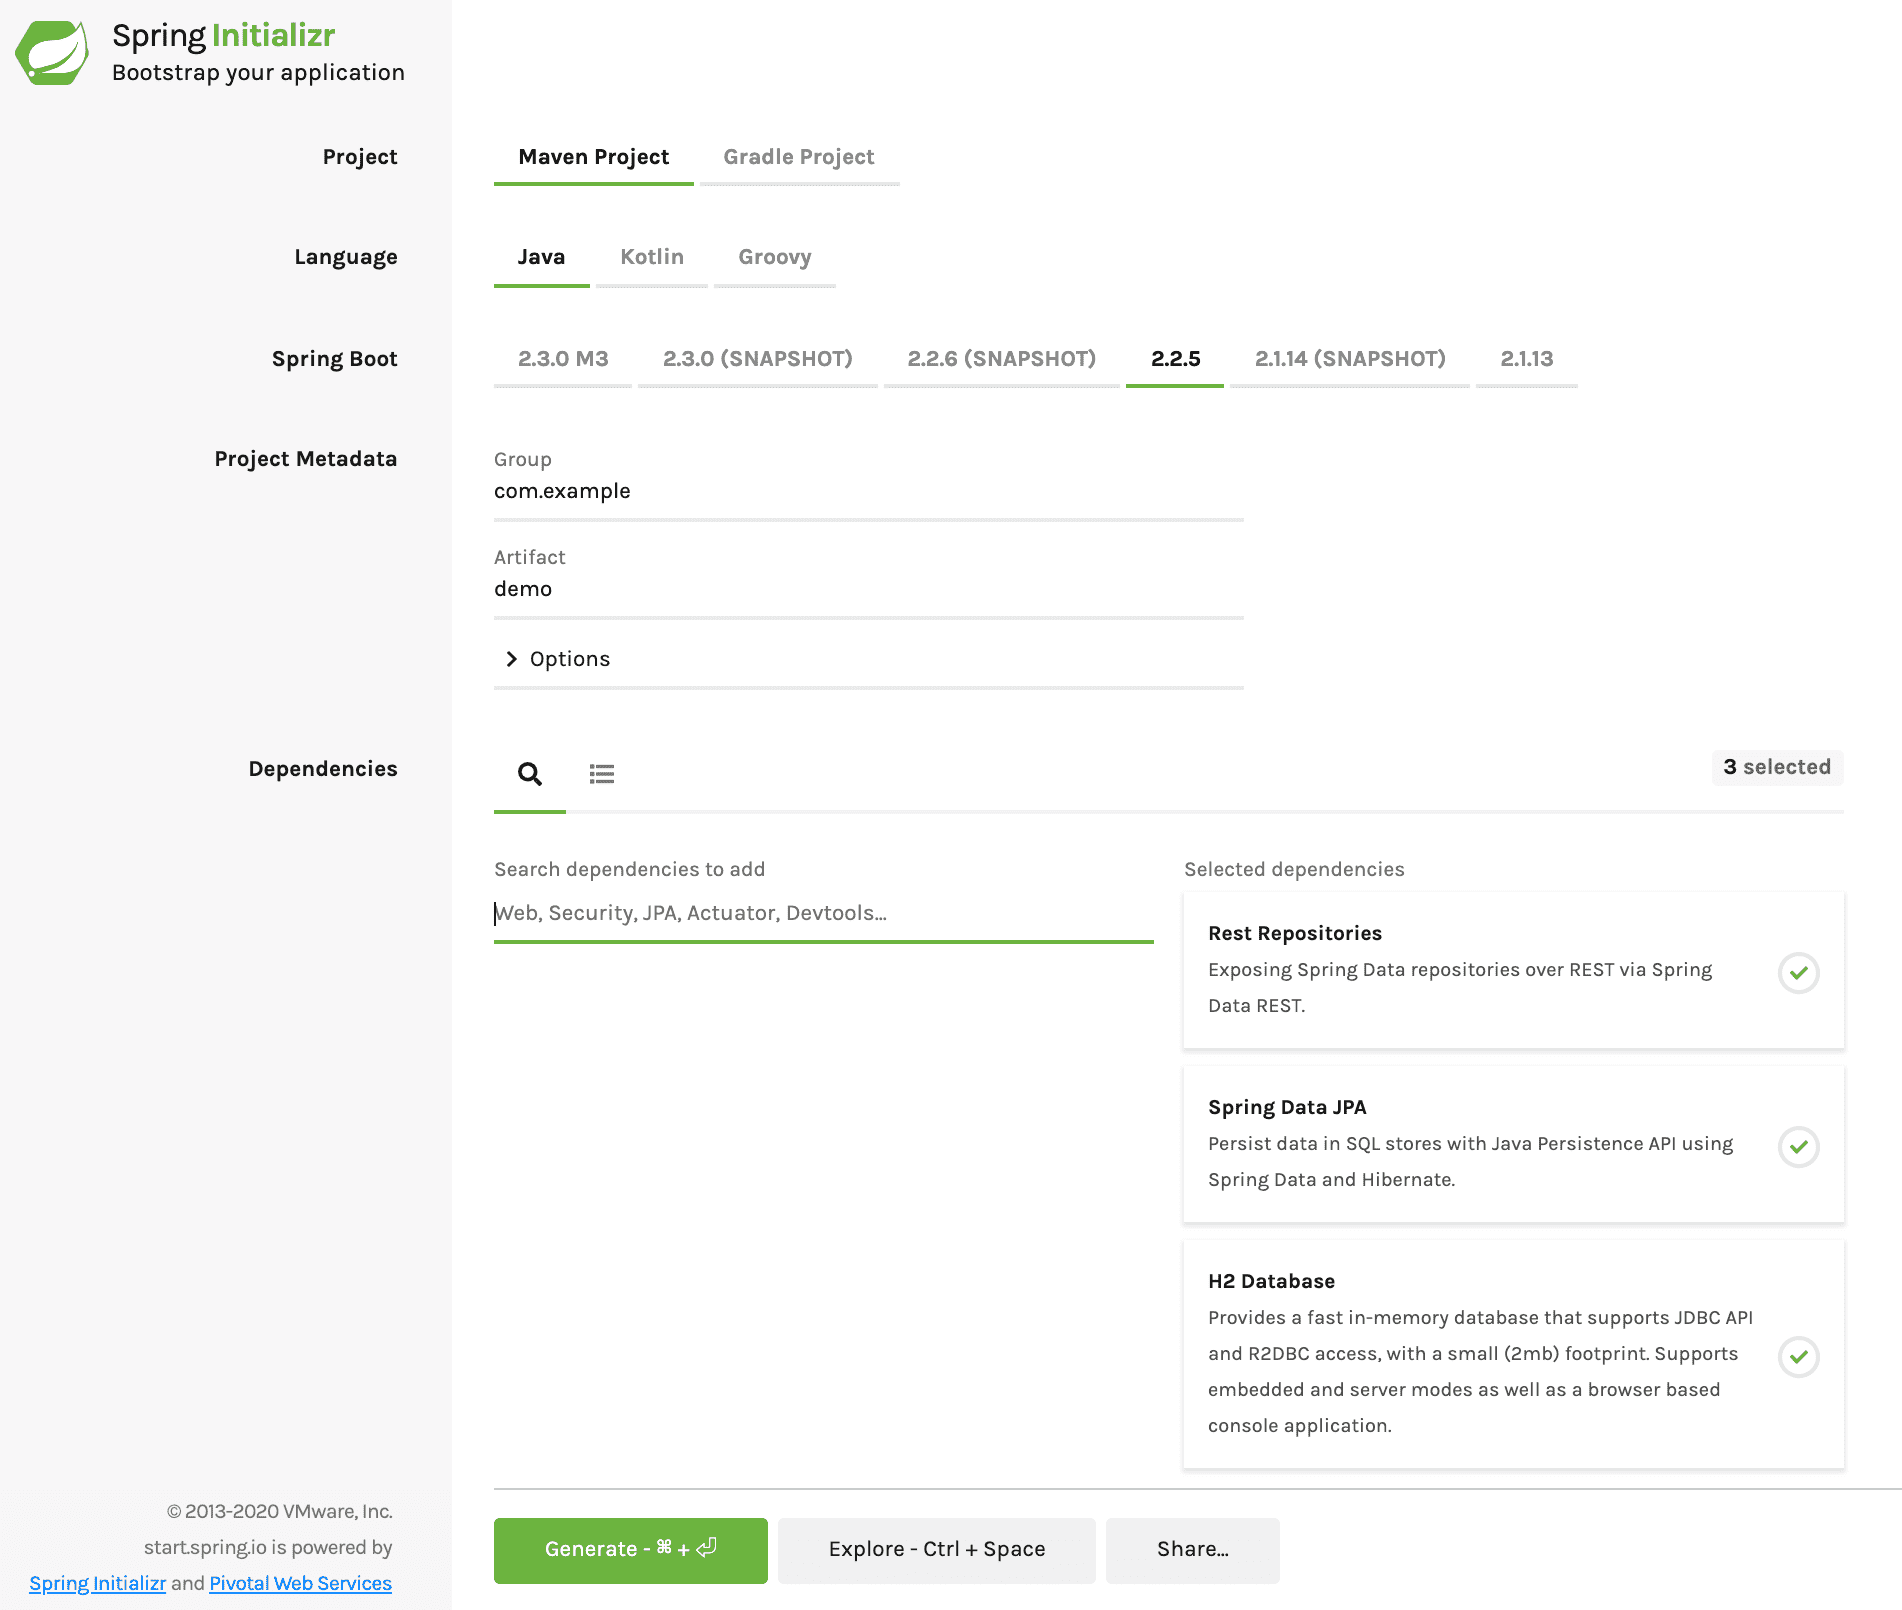The image size is (1902, 1610).
Task: Click the Generate button
Action: point(631,1550)
